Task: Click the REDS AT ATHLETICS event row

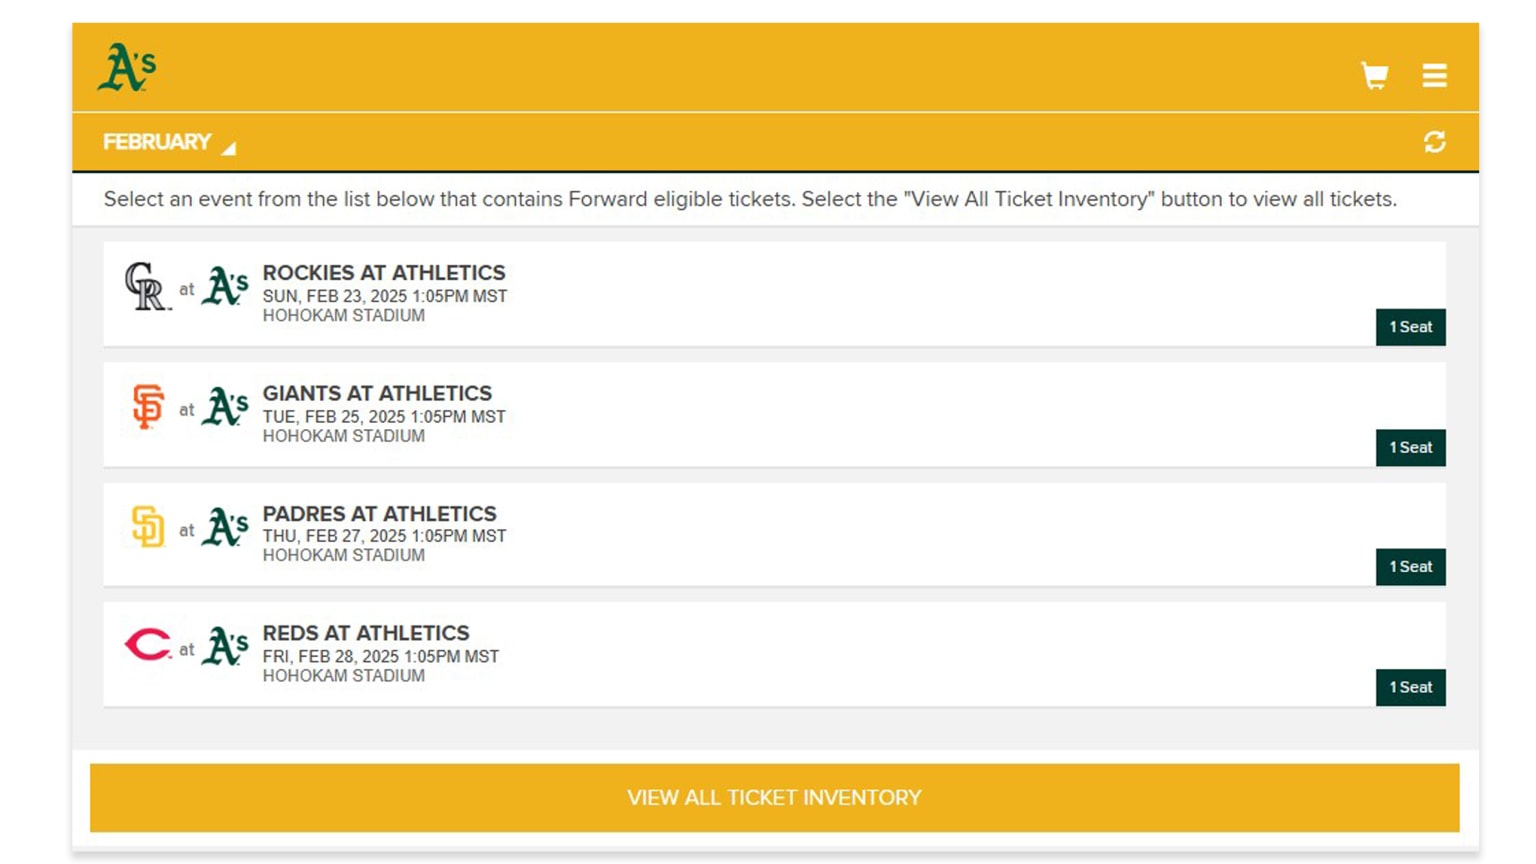Action: click(x=365, y=633)
